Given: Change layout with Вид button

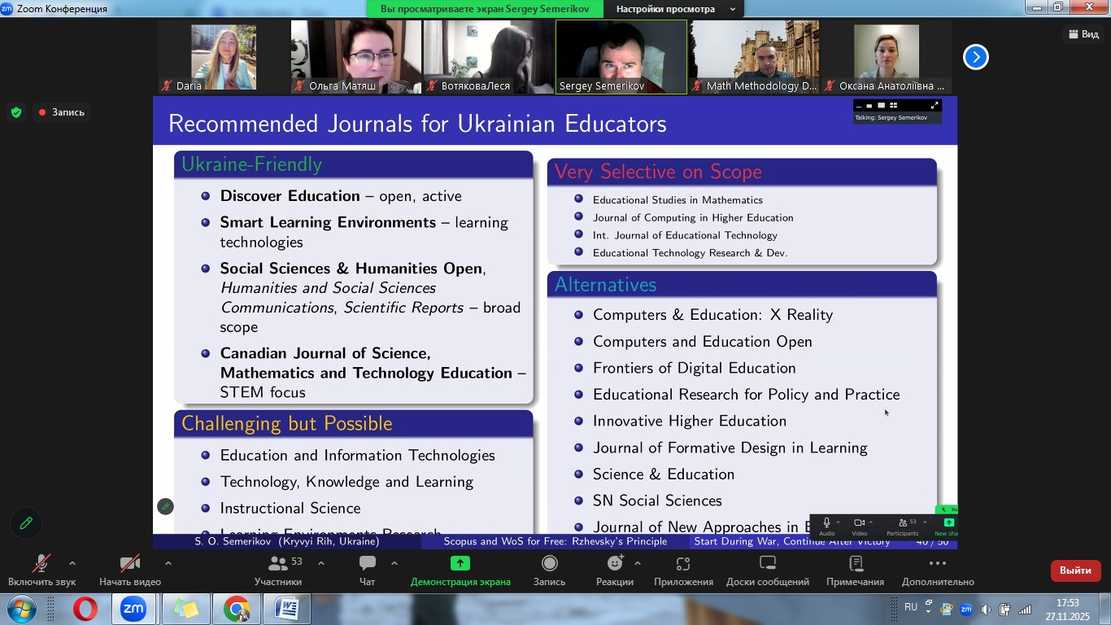Looking at the screenshot, I should [x=1082, y=34].
